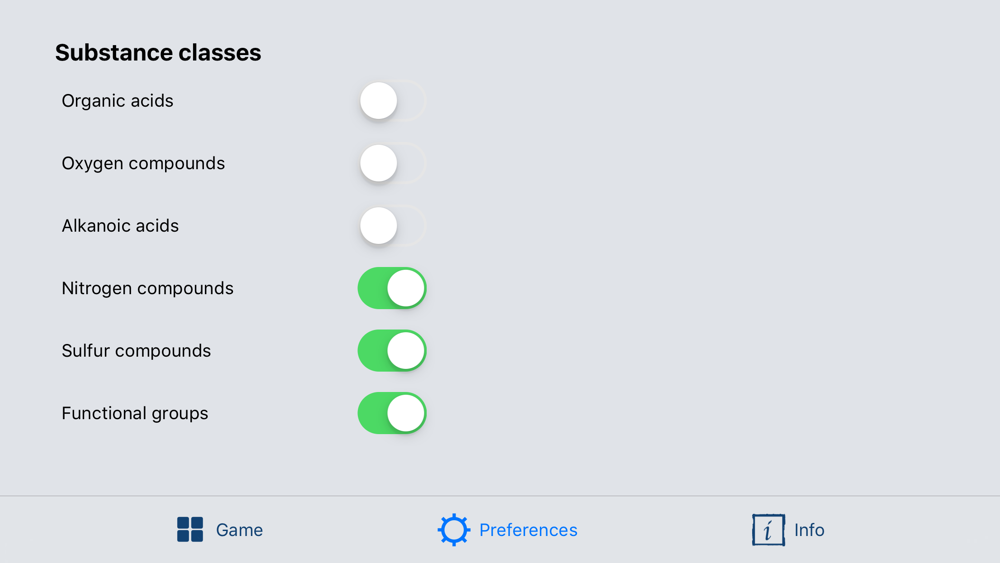Image resolution: width=1000 pixels, height=563 pixels.
Task: Click the Nitrogen compounds label
Action: point(147,288)
